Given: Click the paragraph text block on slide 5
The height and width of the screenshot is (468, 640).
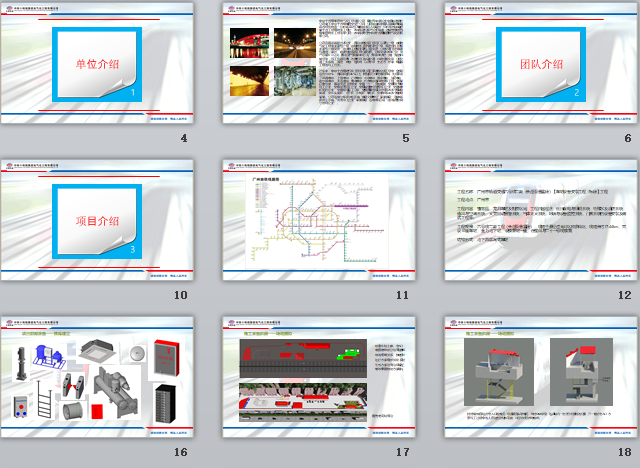Looking at the screenshot, I should (x=361, y=60).
